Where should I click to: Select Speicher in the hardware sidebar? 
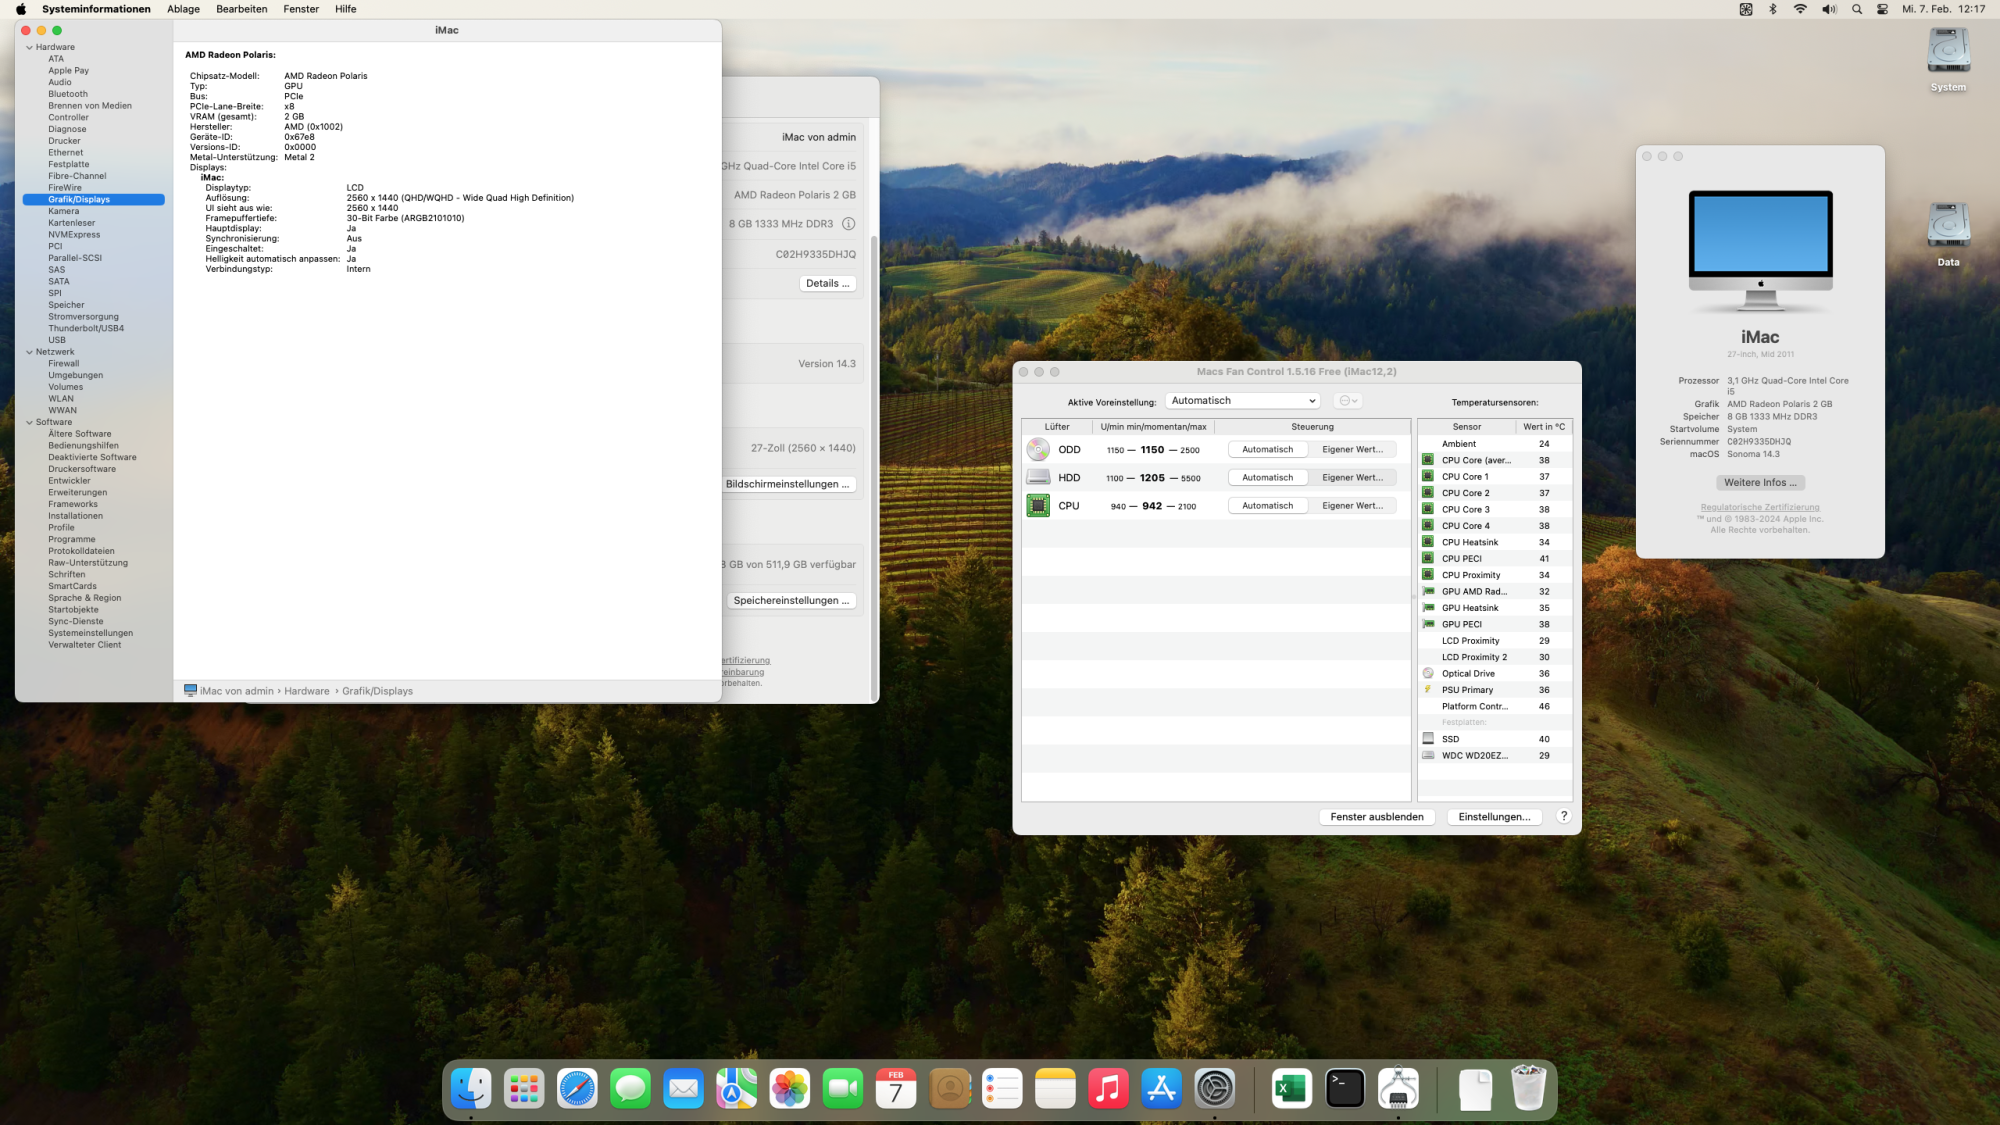click(x=66, y=305)
